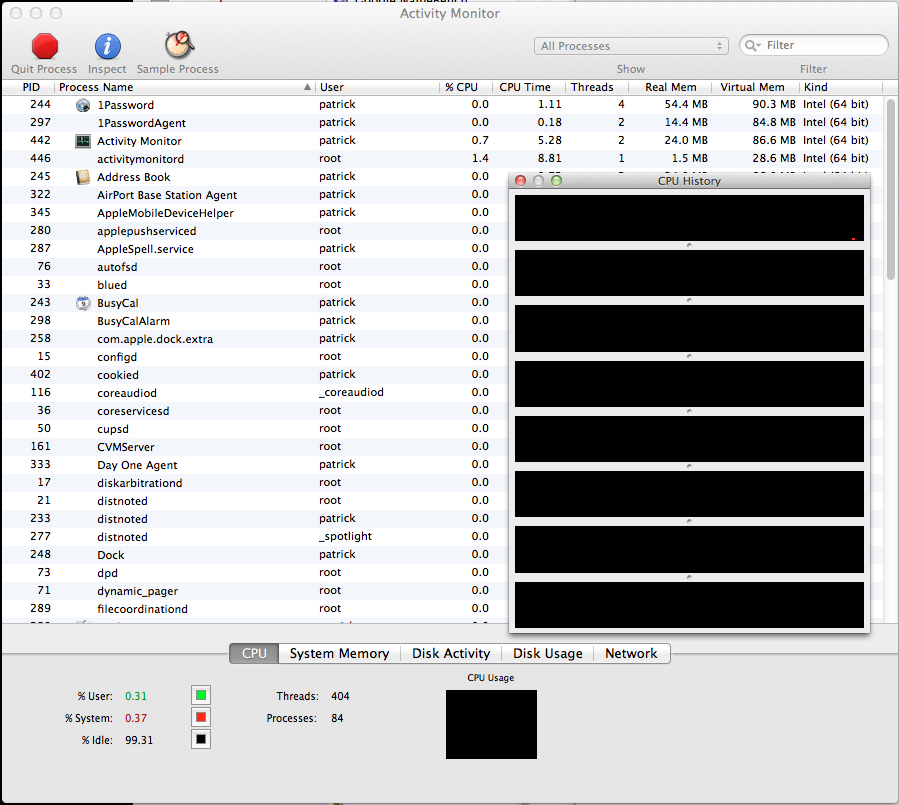Image resolution: width=899 pixels, height=805 pixels.
Task: Click the red % System color swatch
Action: [201, 717]
